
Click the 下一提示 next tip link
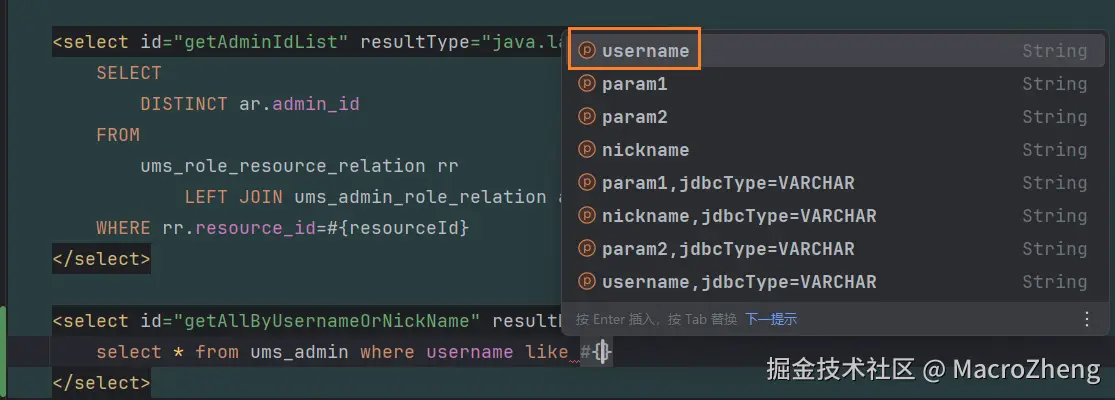771,320
